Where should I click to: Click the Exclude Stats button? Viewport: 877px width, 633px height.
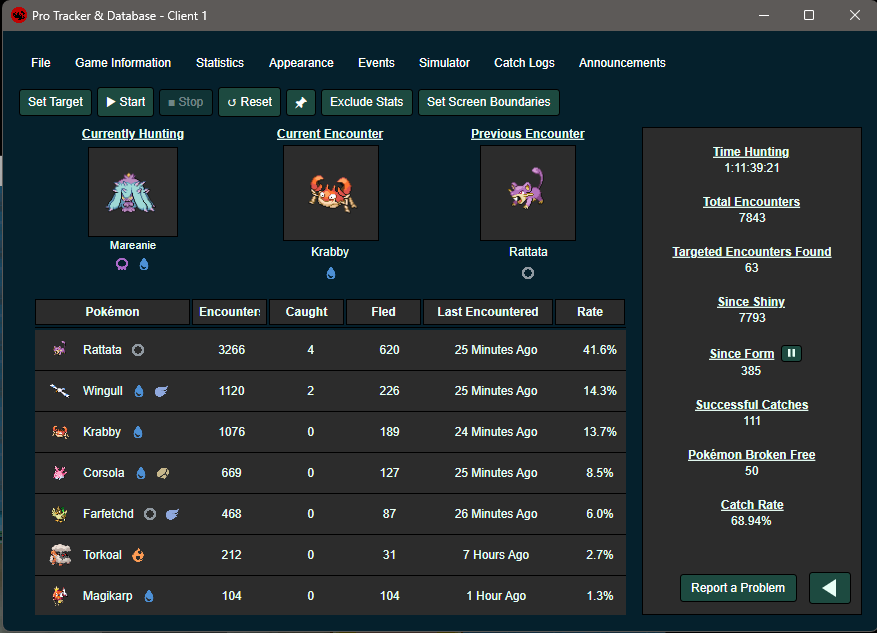click(x=366, y=102)
